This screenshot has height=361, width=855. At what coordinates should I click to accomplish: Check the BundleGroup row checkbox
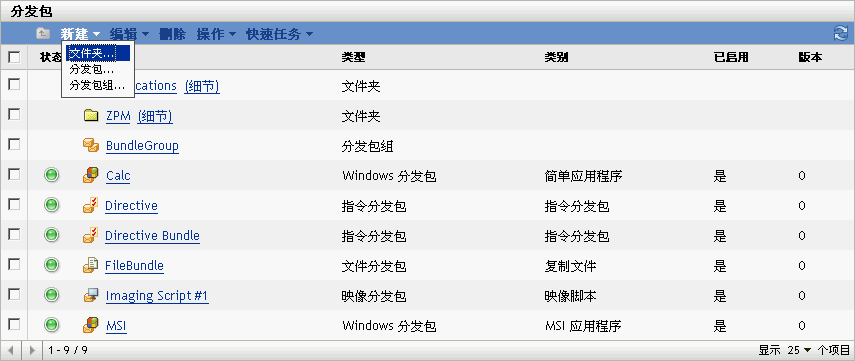pyautogui.click(x=14, y=144)
